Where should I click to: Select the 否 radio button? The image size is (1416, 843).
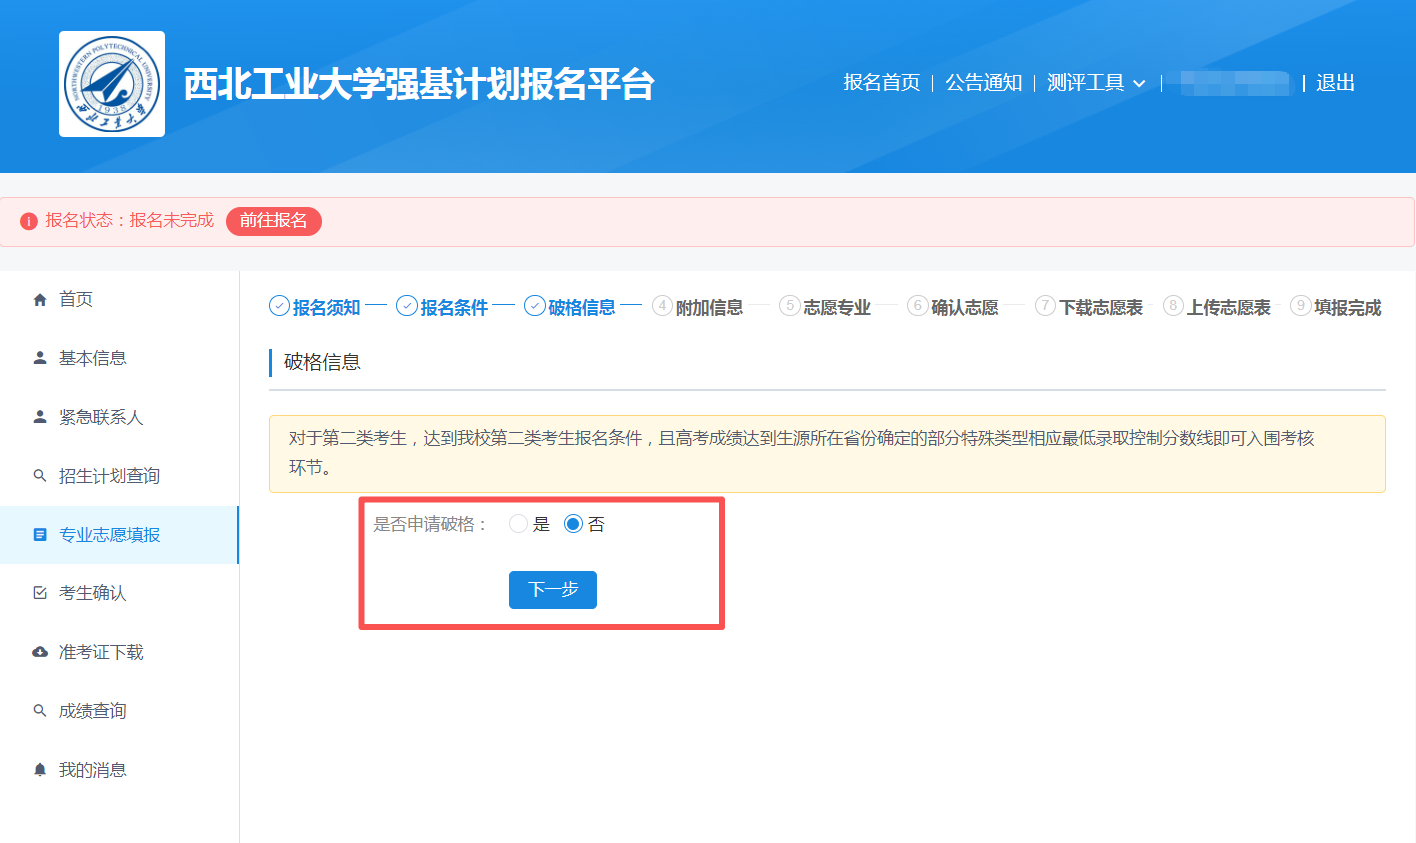point(573,524)
